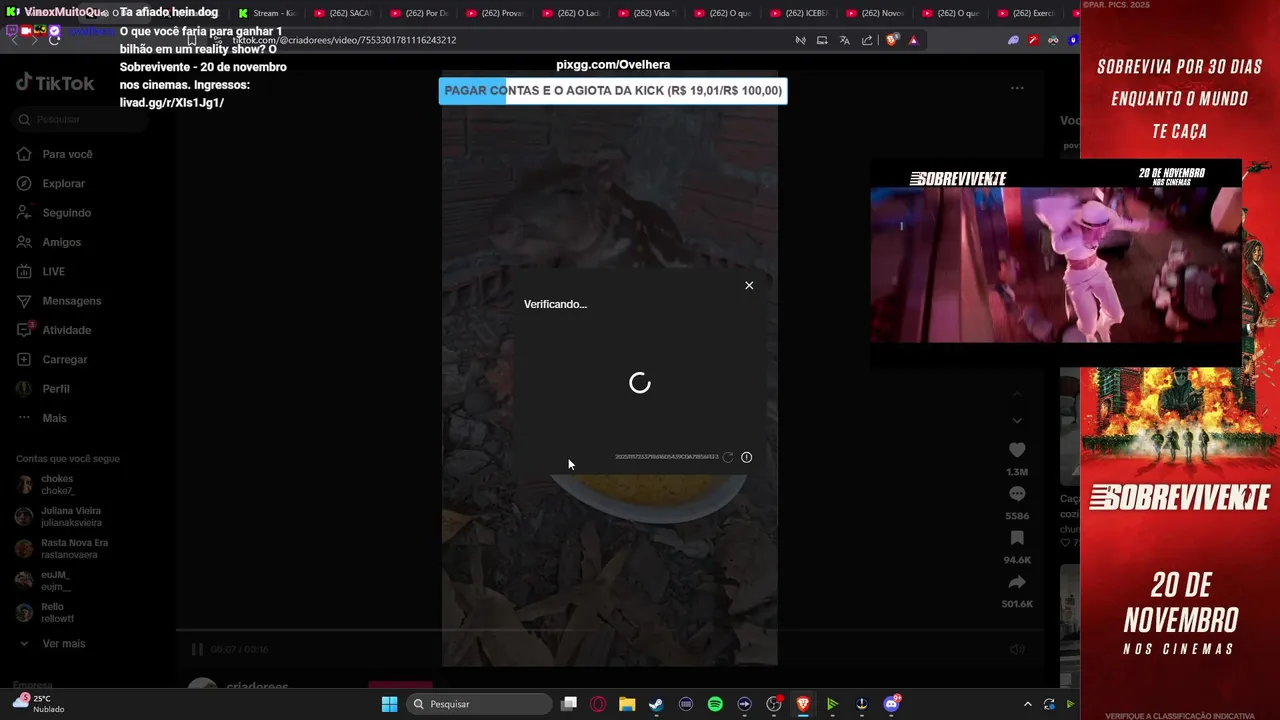The image size is (1280, 720).
Task: Open followed account chokes
Action: click(x=57, y=485)
